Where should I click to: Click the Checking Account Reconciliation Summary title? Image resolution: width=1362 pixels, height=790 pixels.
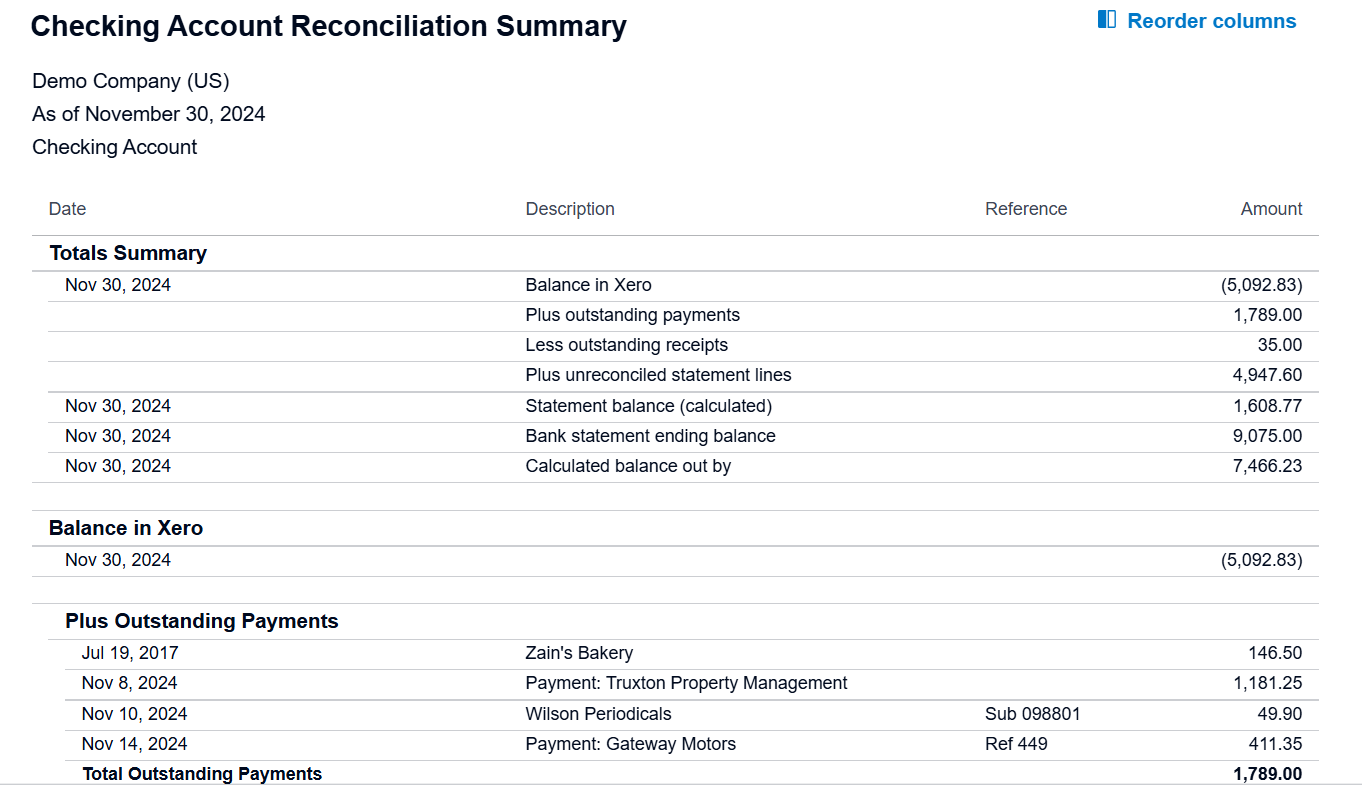tap(328, 26)
